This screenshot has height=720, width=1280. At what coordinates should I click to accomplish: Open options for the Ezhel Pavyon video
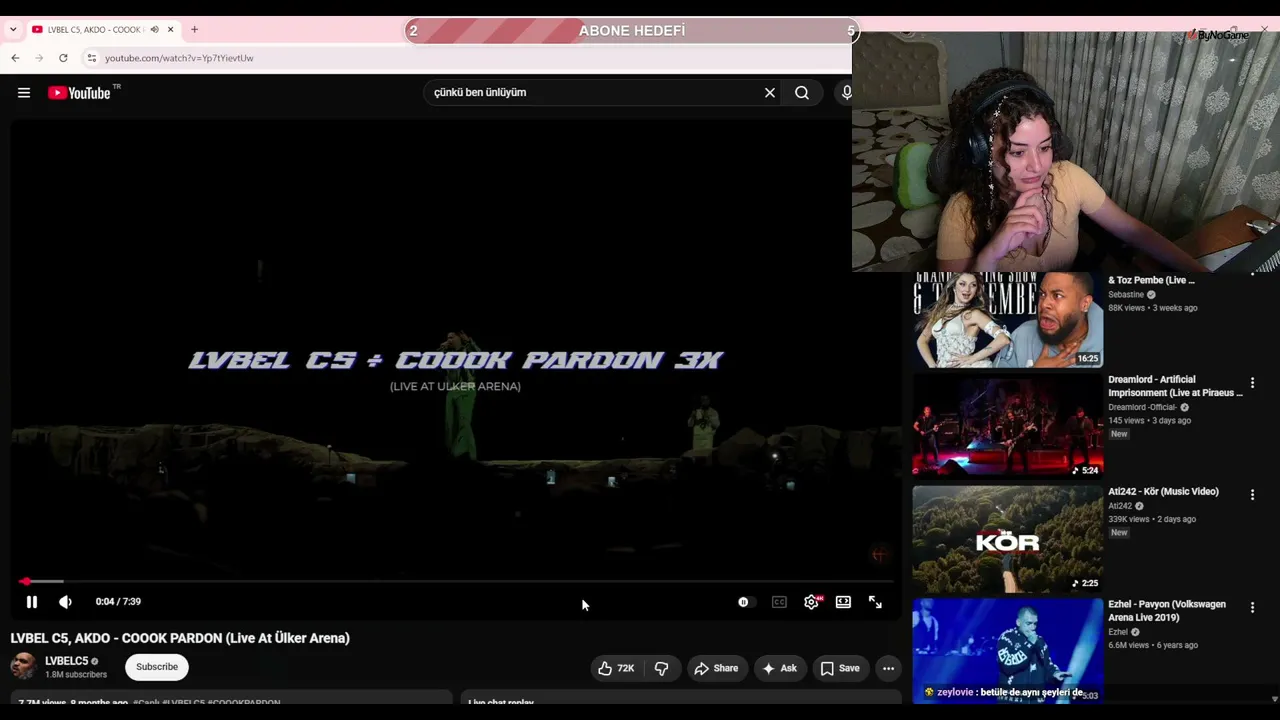pyautogui.click(x=1252, y=607)
